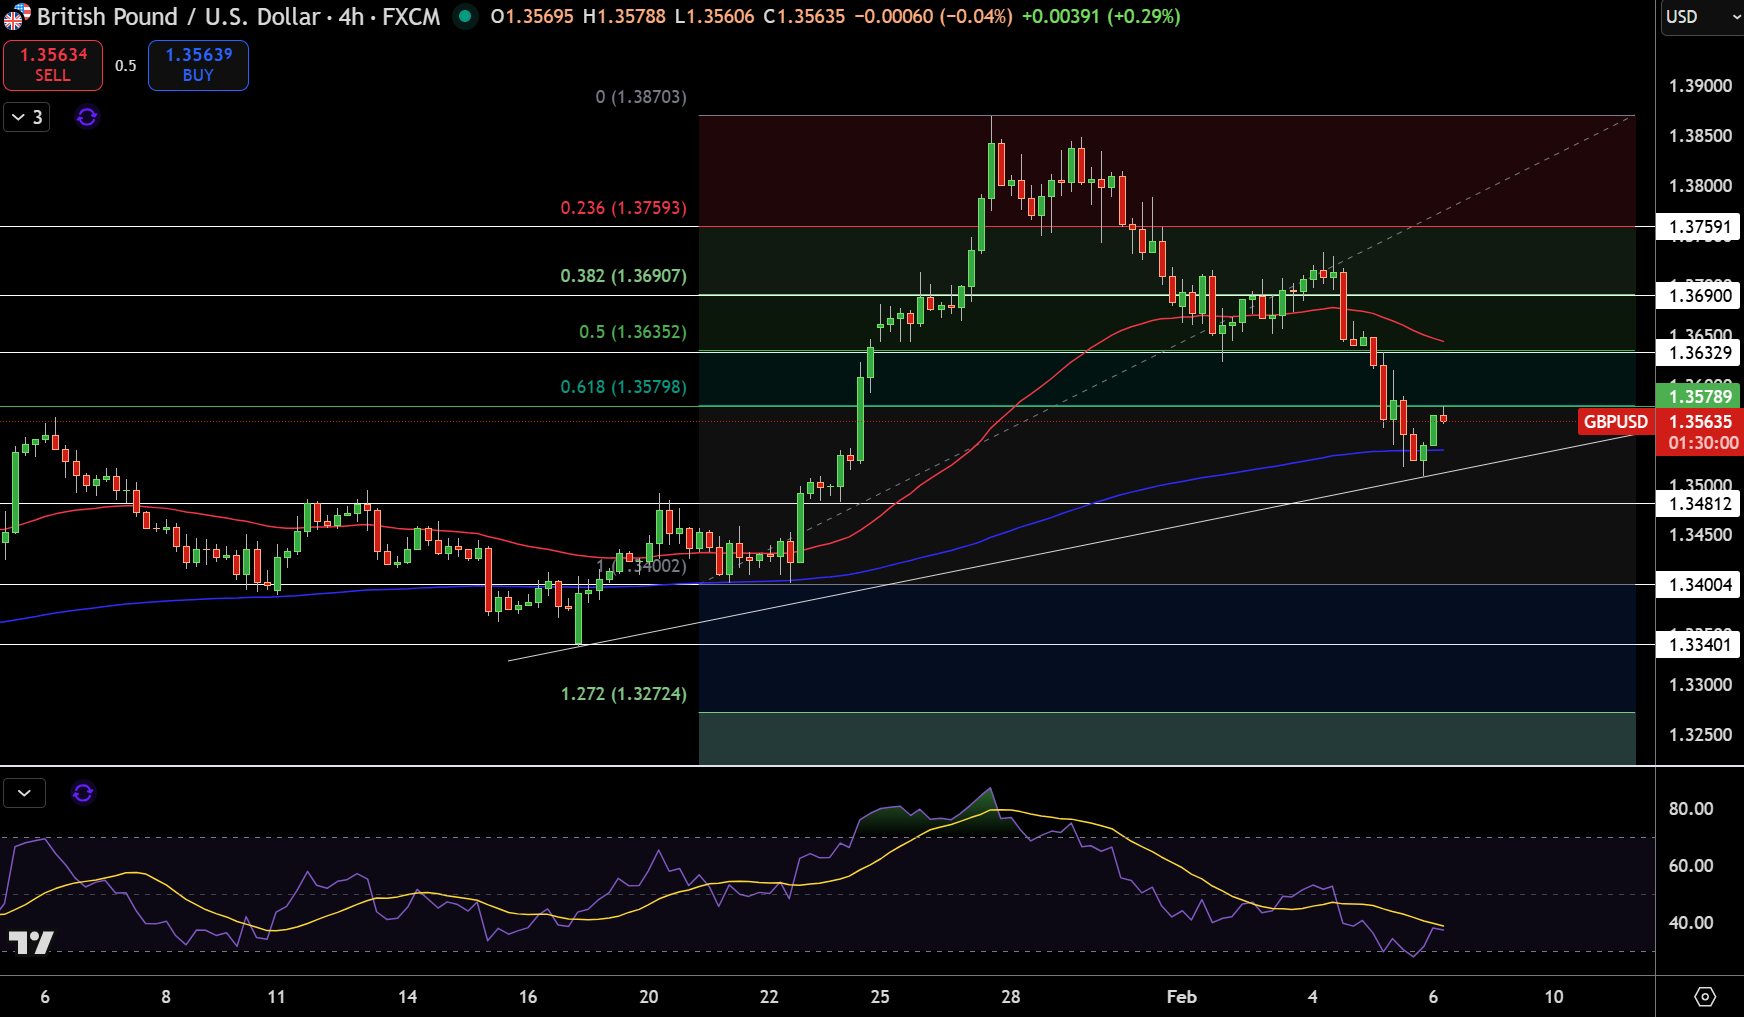The width and height of the screenshot is (1744, 1017).
Task: Click the 1.34812 price axis label
Action: pyautogui.click(x=1699, y=504)
